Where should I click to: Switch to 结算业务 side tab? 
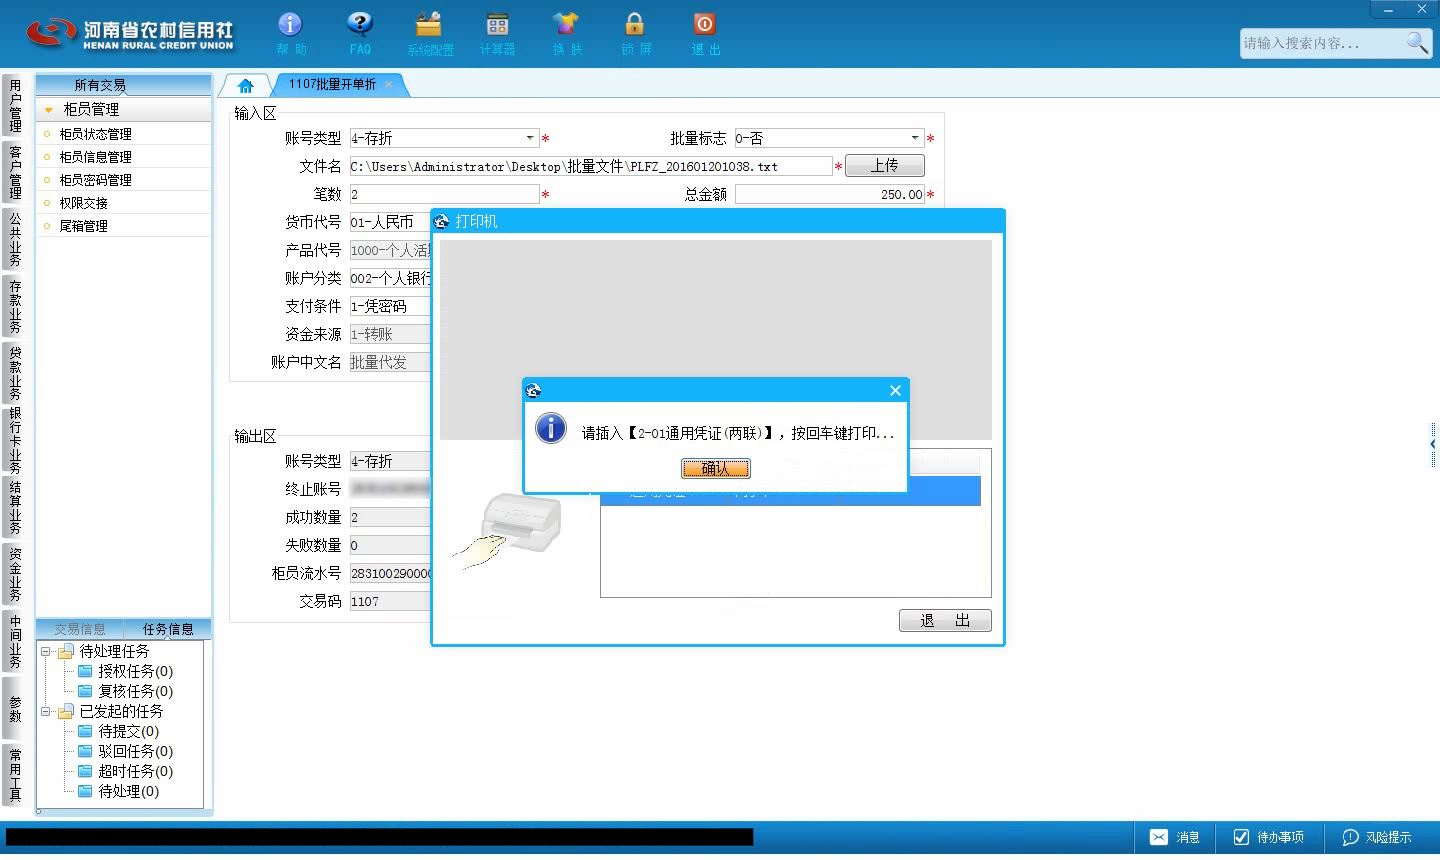pyautogui.click(x=15, y=508)
